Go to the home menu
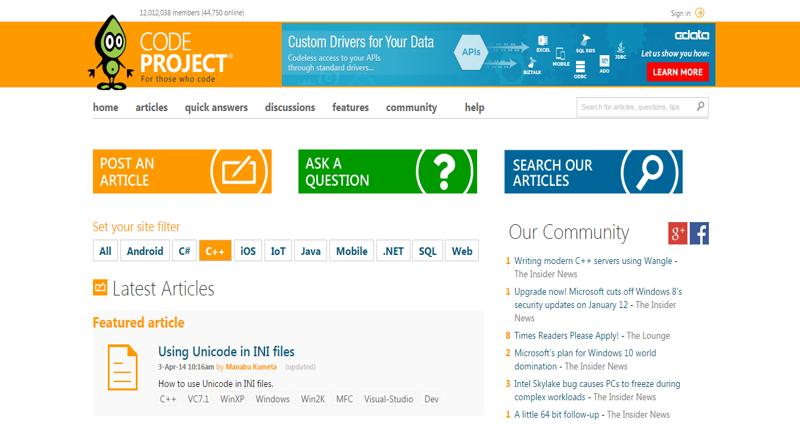Screen dimensions: 800x424 pyautogui.click(x=106, y=107)
